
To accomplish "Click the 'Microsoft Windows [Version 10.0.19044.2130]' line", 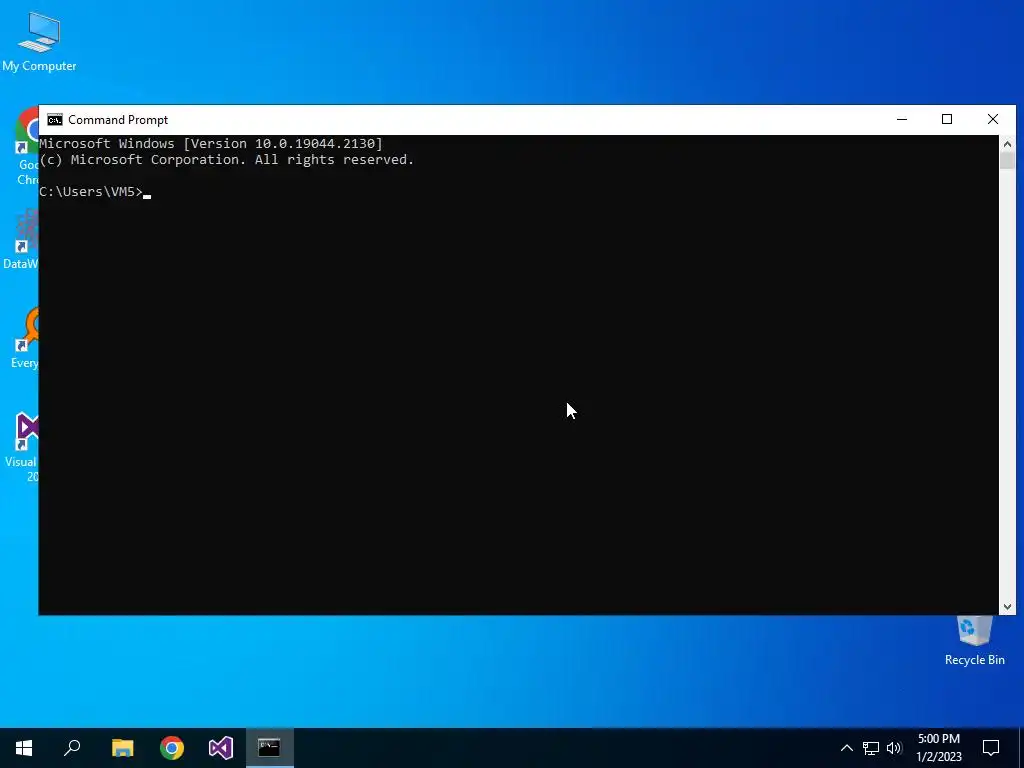I will coord(211,144).
